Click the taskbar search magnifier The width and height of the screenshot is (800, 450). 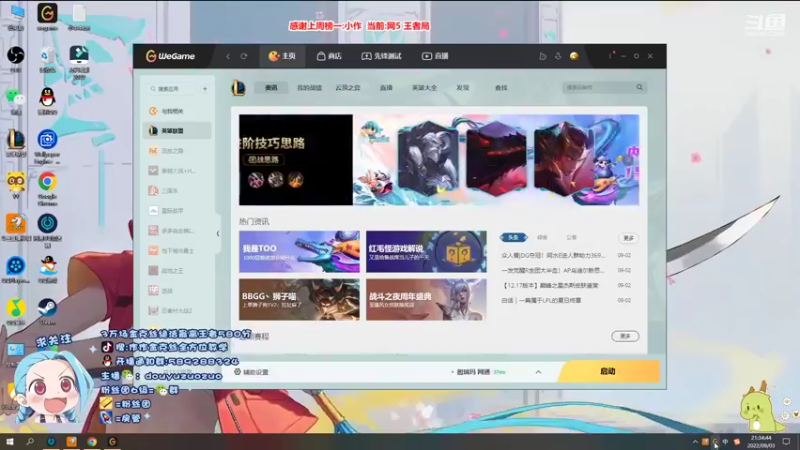30,441
